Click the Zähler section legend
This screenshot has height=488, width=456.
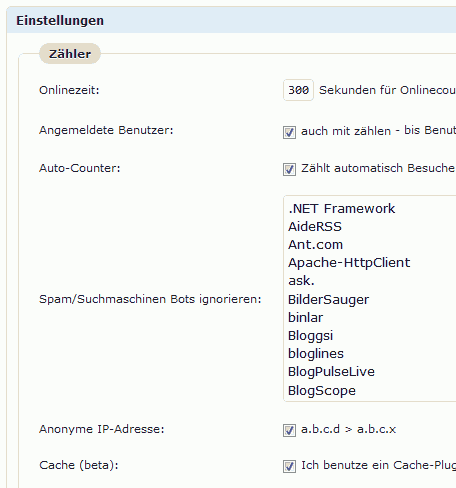[70, 54]
